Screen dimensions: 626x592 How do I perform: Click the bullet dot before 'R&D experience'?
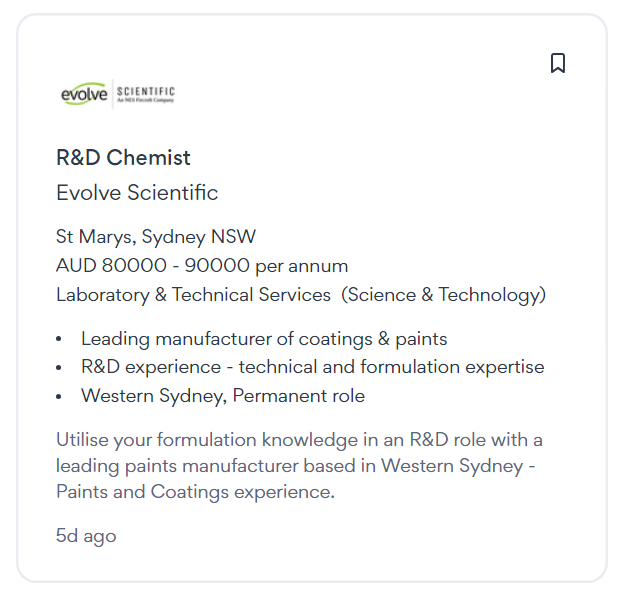[59, 368]
